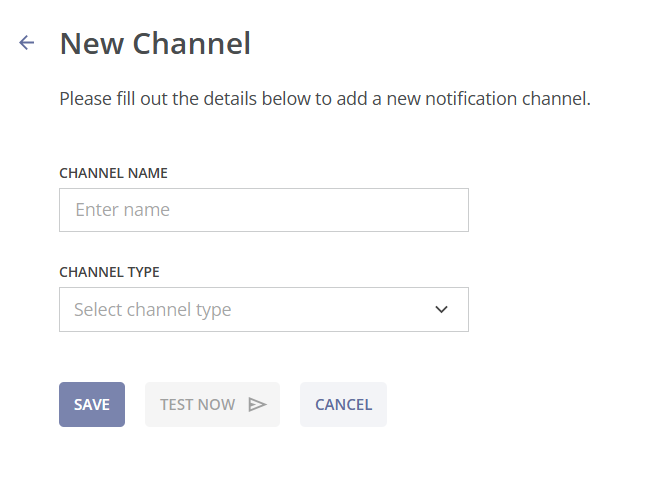Open the Select channel type dropdown
This screenshot has width=651, height=482.
coord(264,309)
